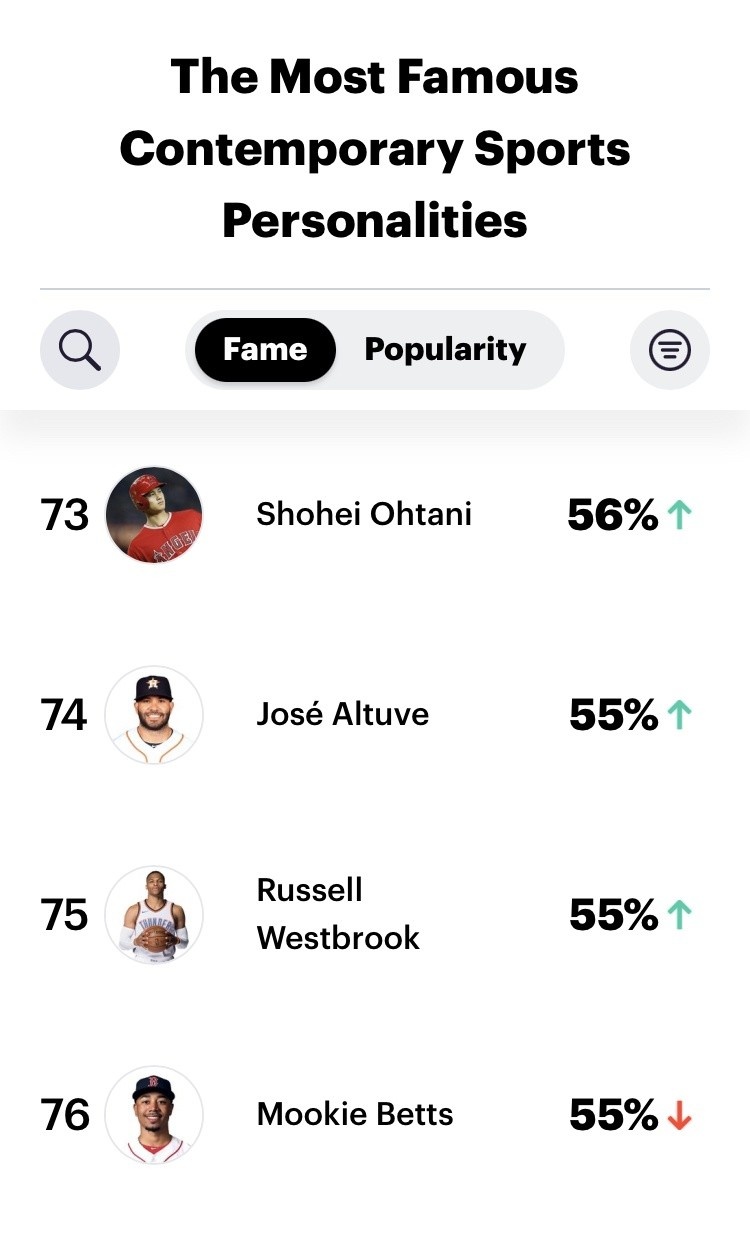Screen dimensions: 750x1244
Task: Open Mookie Betts' name link
Action: tap(355, 1114)
